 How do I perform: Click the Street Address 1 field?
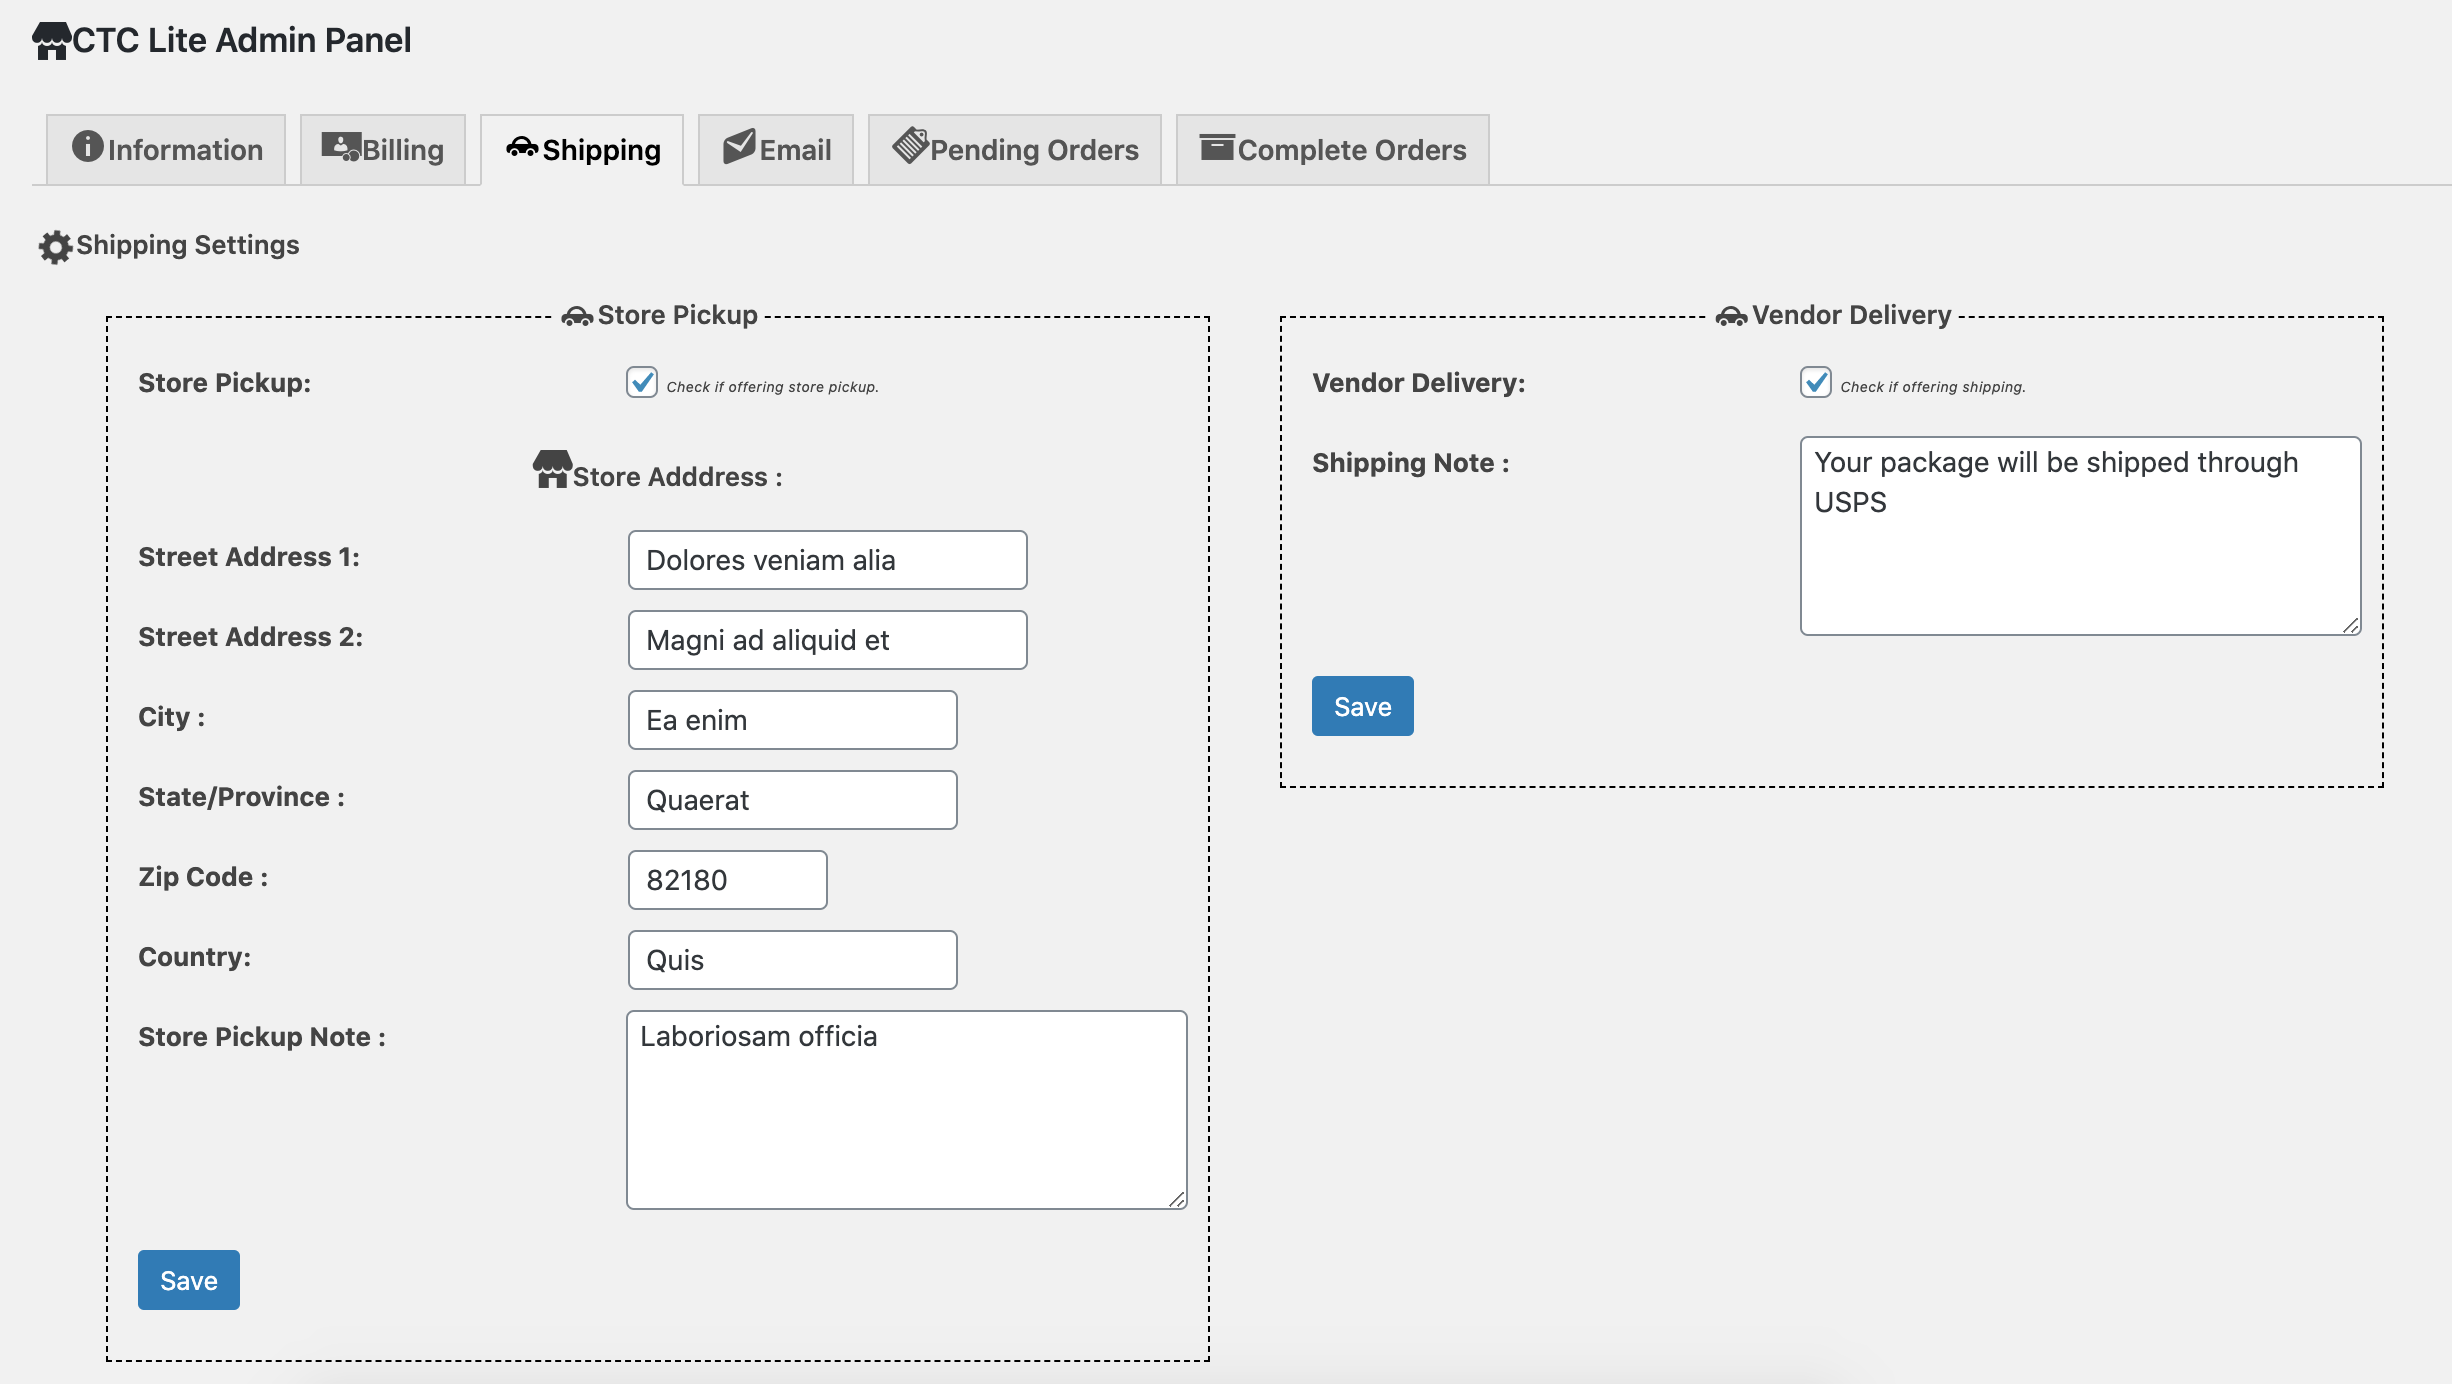tap(828, 560)
